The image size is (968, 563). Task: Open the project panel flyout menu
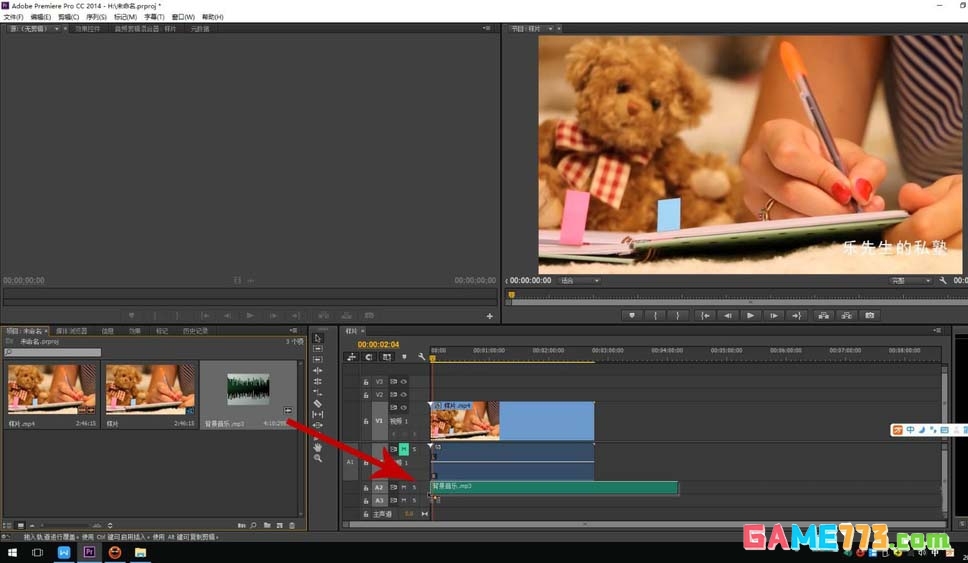(x=293, y=330)
